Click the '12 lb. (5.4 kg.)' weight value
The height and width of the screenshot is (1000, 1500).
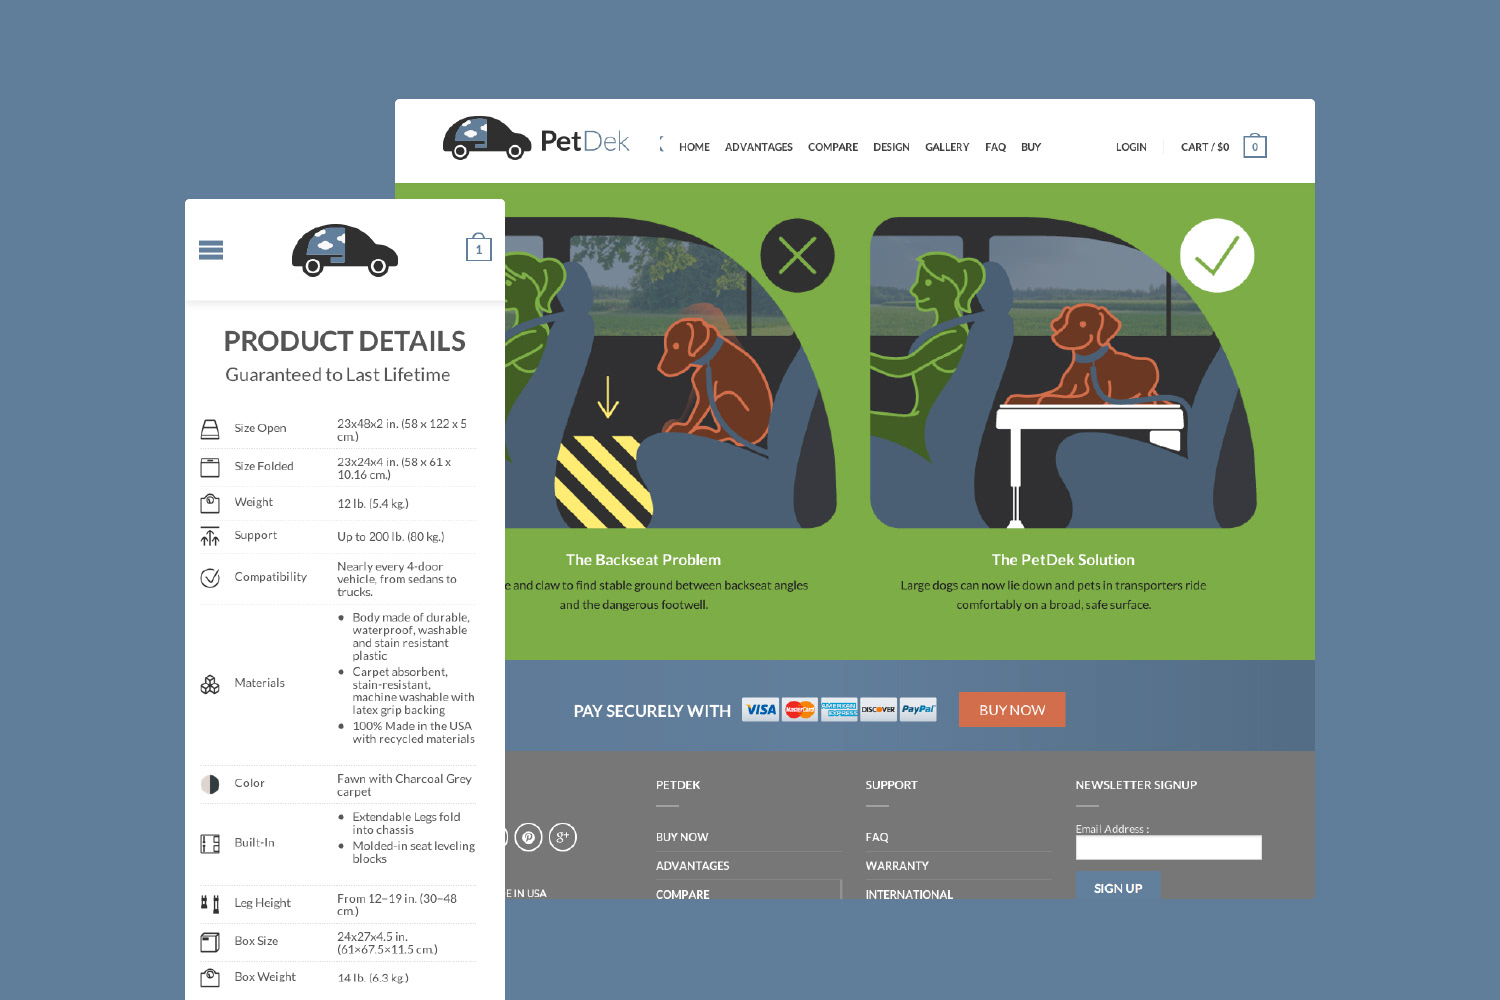pos(373,504)
